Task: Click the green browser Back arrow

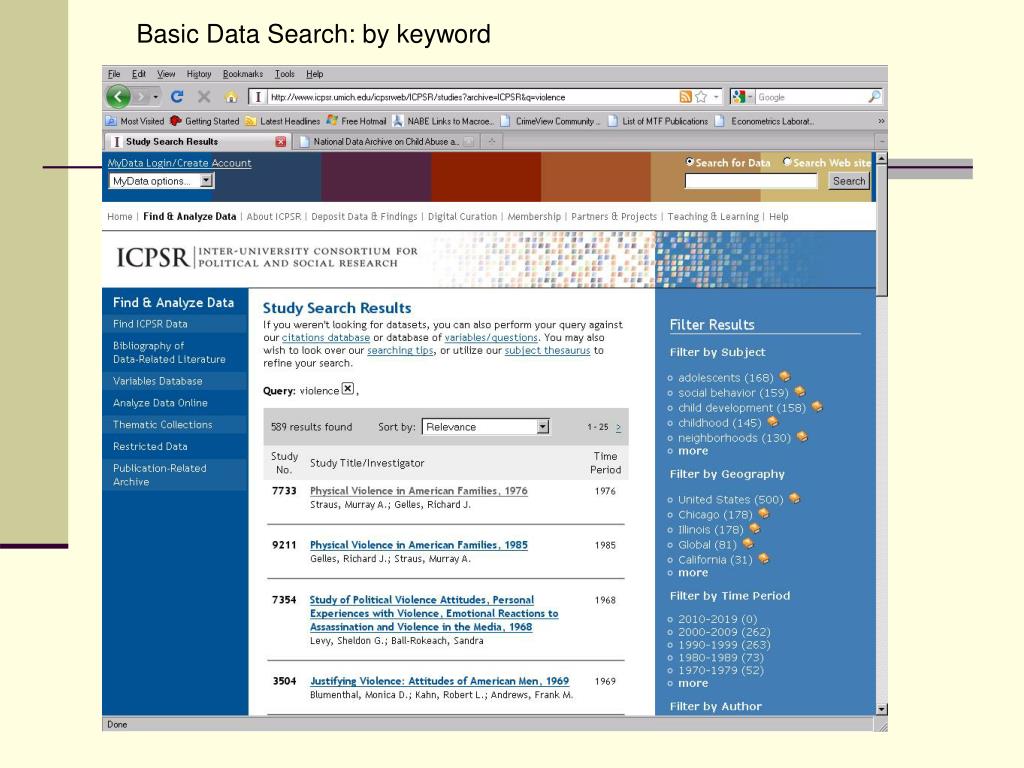Action: pos(118,97)
